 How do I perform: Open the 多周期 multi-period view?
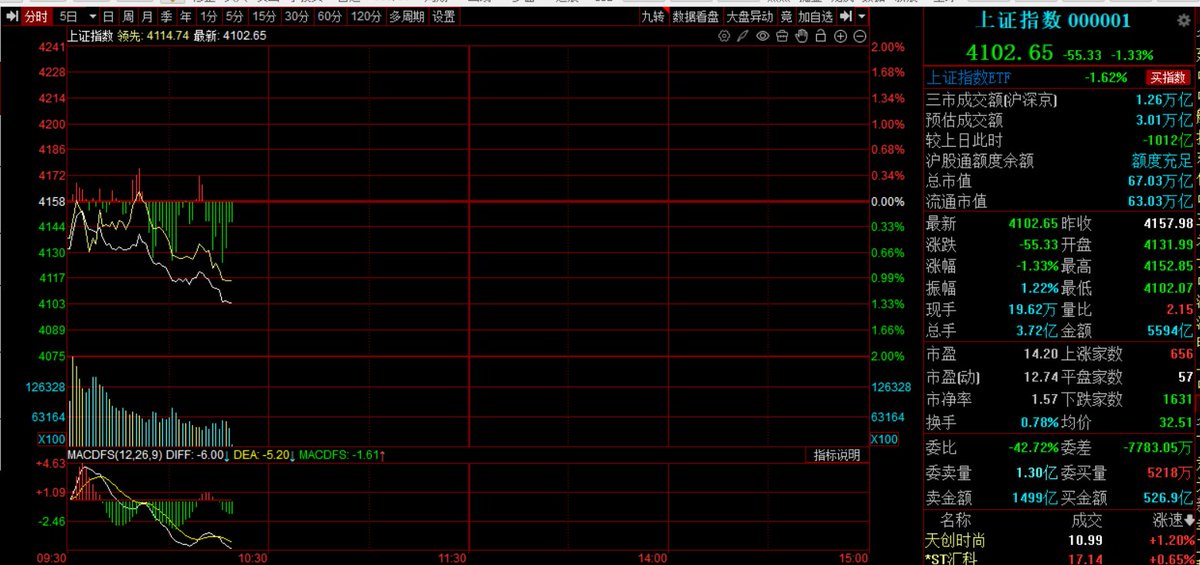click(407, 16)
